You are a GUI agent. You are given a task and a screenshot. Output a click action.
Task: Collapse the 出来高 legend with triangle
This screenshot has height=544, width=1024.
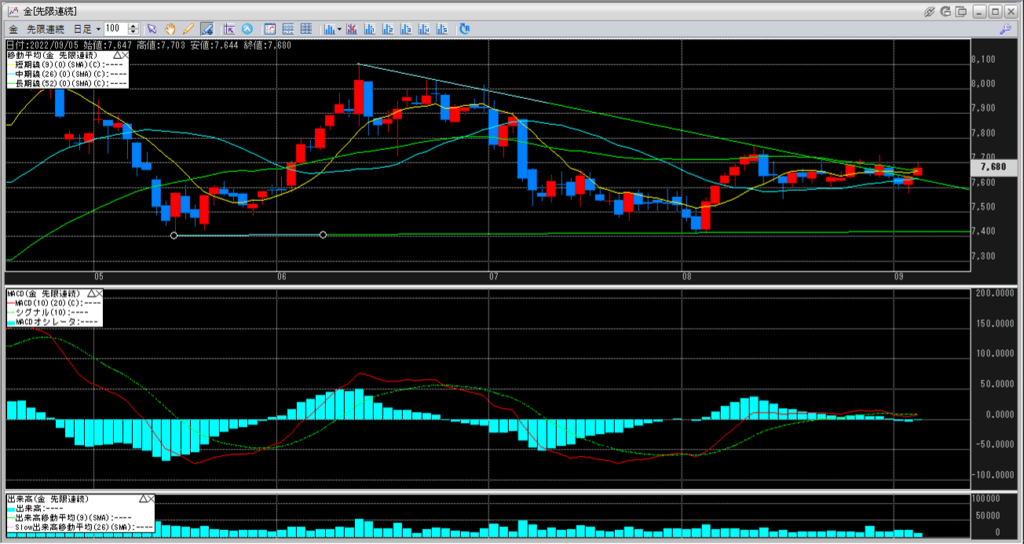click(x=142, y=499)
